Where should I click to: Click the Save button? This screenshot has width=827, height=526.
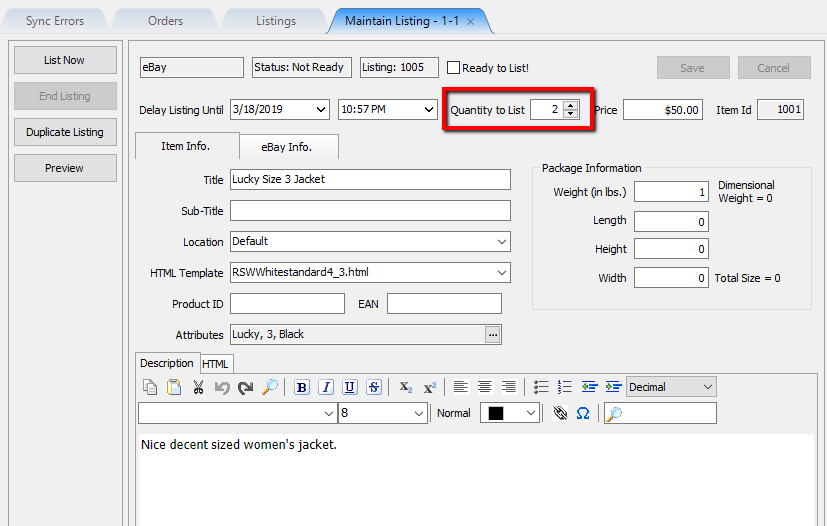[x=693, y=68]
